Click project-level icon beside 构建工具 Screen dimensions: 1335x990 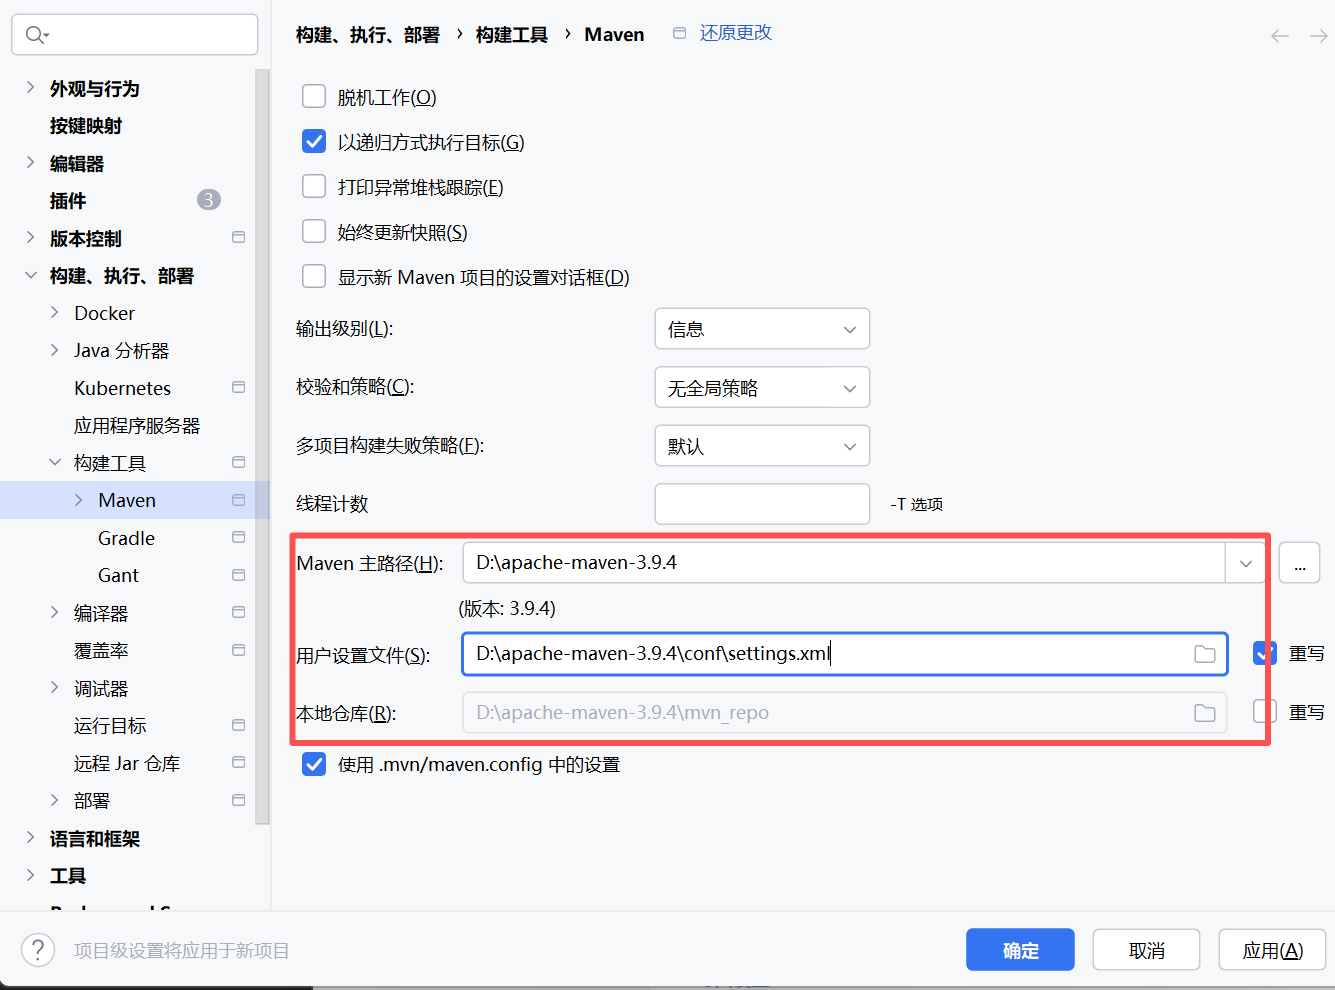(238, 462)
